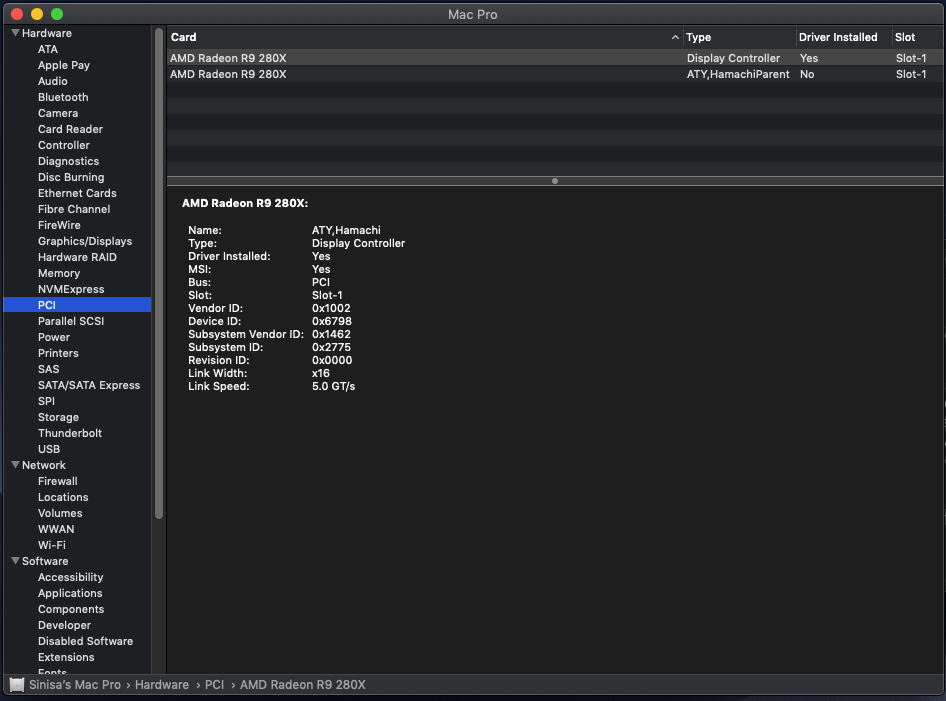
Task: Collapse the Software section triangle
Action: point(16,561)
